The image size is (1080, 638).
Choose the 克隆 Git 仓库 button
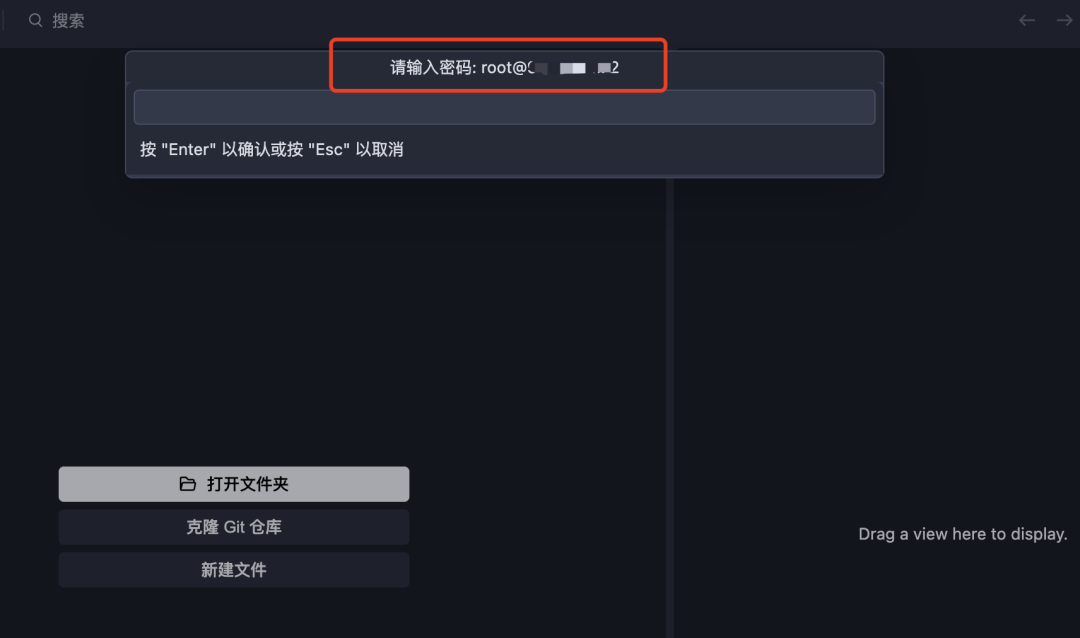click(233, 527)
